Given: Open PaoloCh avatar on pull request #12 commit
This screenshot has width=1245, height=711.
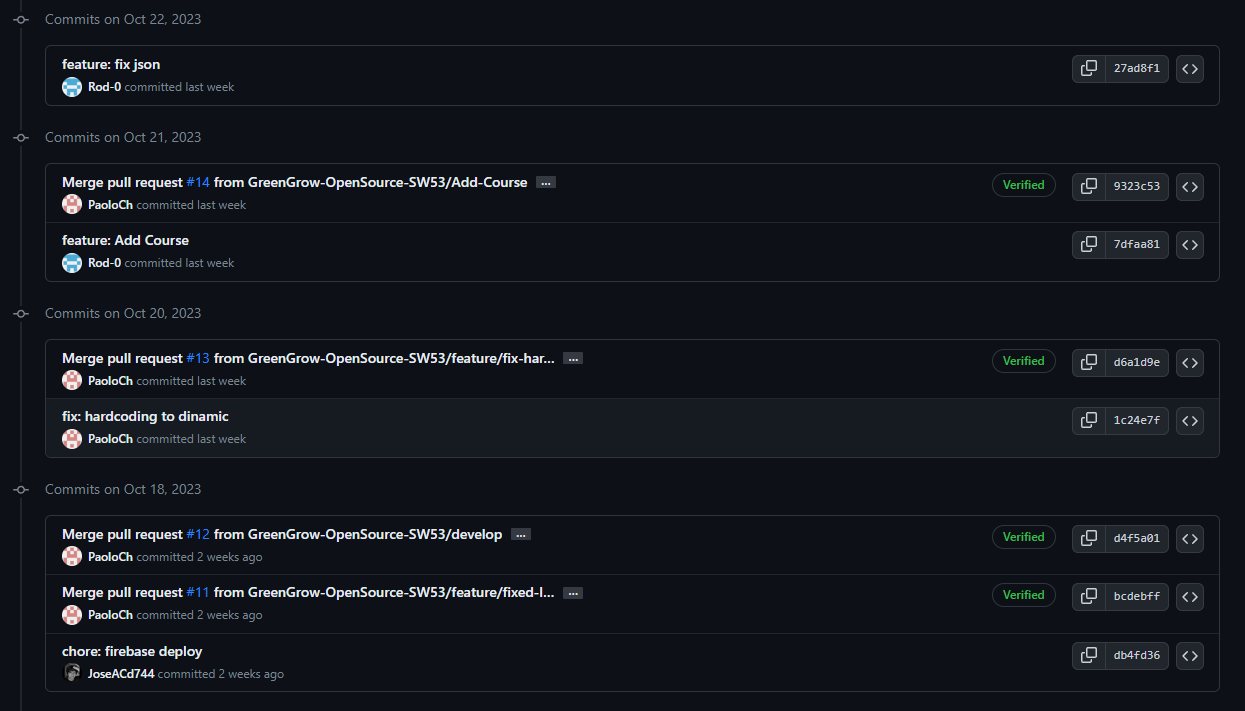Looking at the screenshot, I should (72, 557).
